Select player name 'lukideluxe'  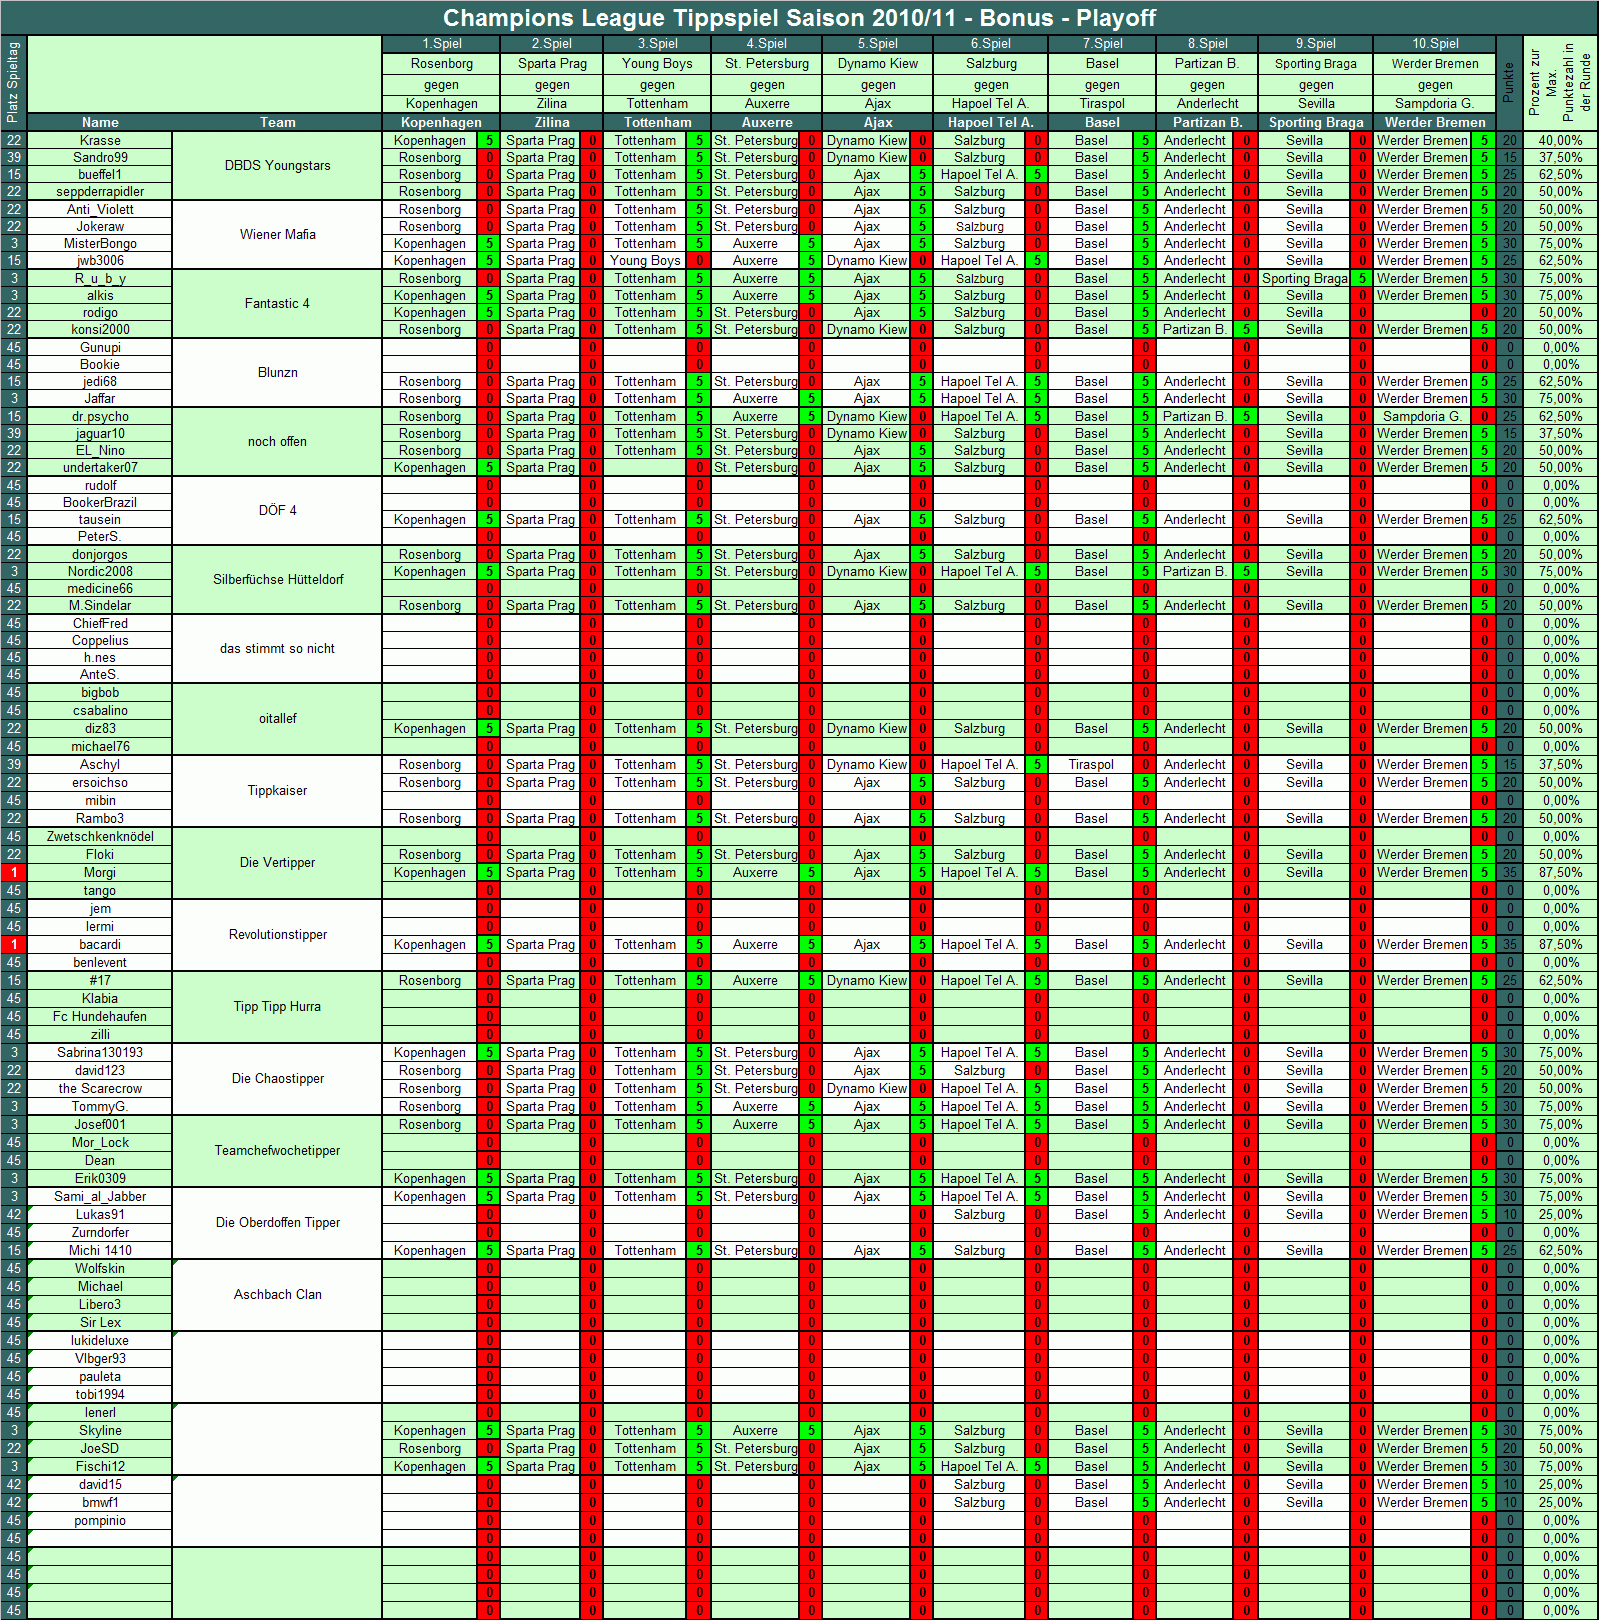[100, 1341]
